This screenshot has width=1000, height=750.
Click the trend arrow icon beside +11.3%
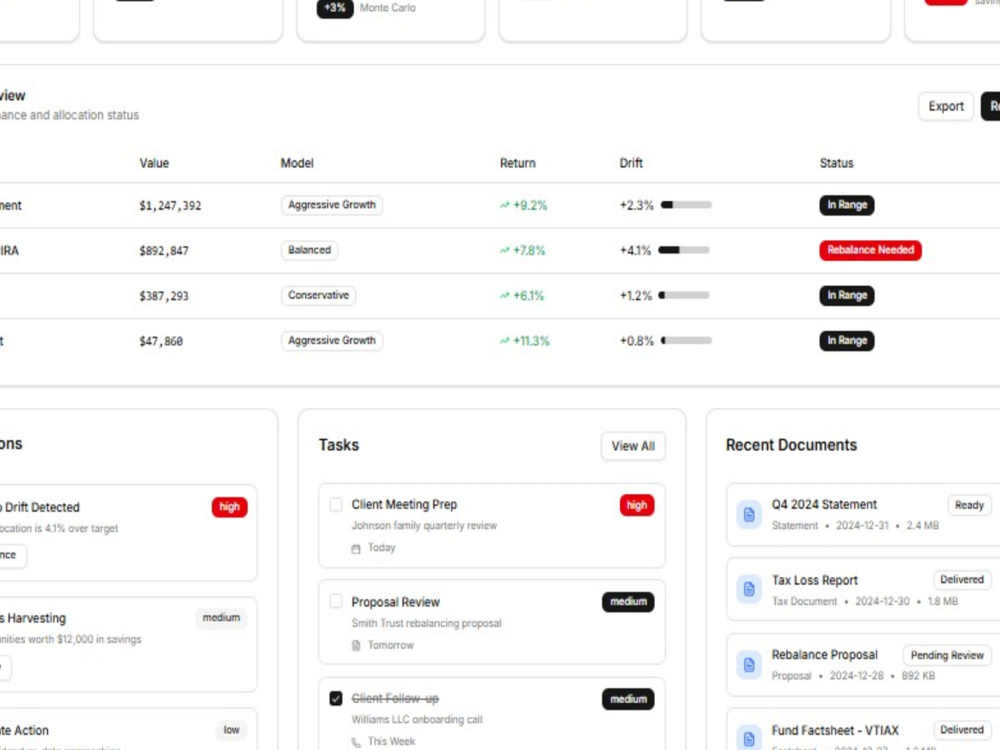point(504,341)
